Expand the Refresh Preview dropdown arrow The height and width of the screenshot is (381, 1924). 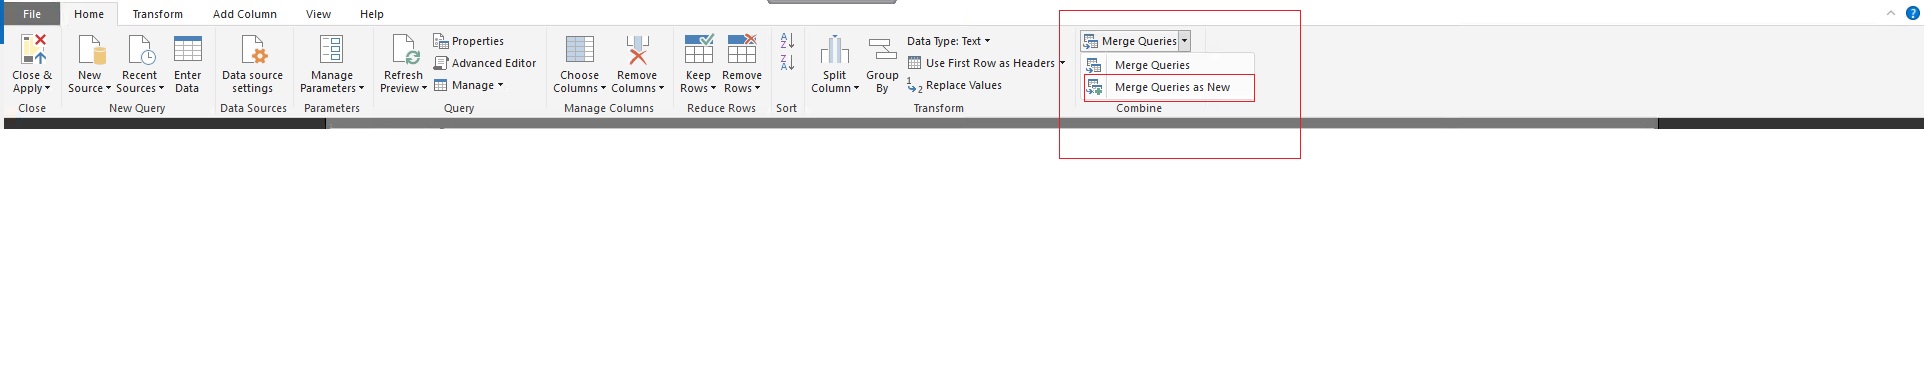(x=424, y=89)
